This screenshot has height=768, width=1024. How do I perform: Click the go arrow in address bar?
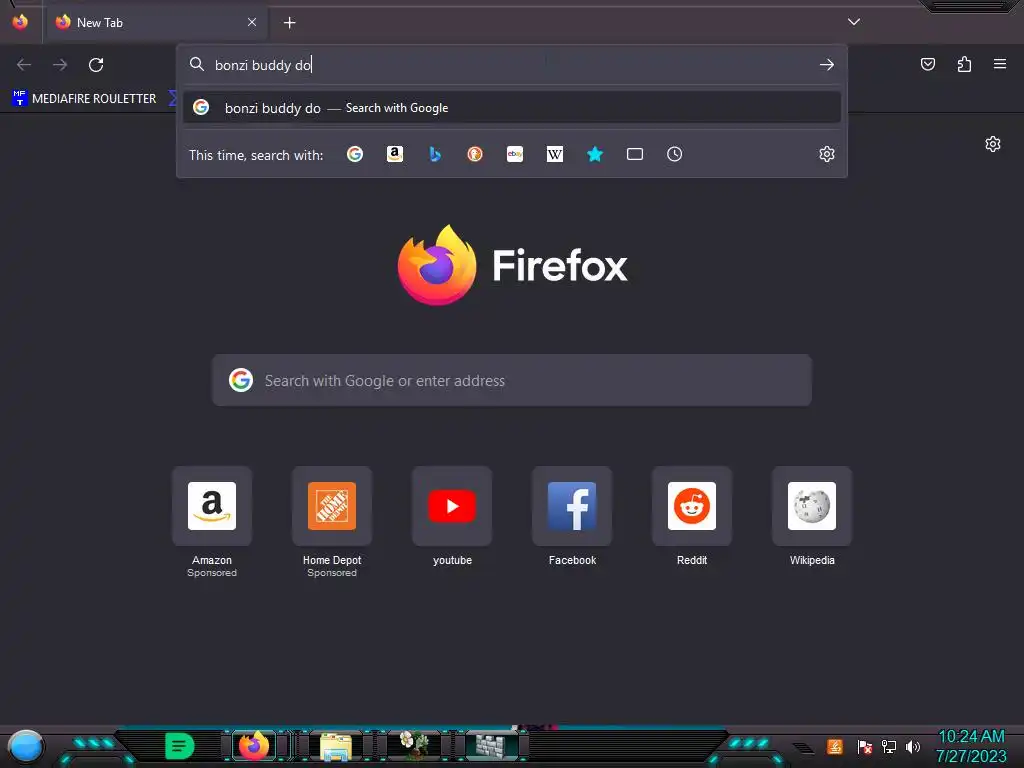click(x=827, y=65)
